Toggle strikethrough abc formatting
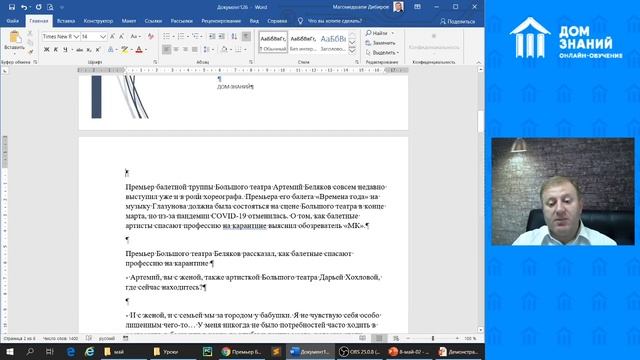Viewport: 640px width, 360px height. [79, 49]
